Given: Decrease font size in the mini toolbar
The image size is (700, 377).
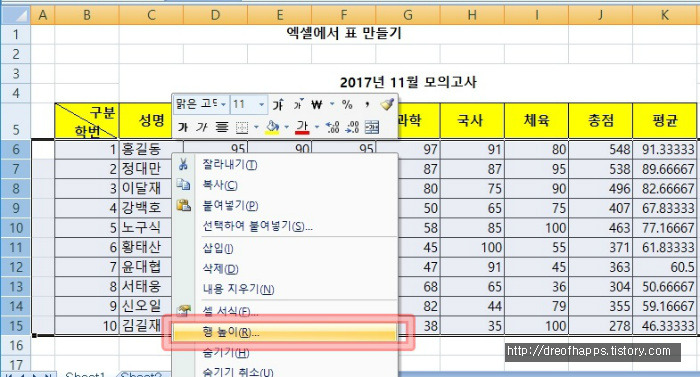Looking at the screenshot, I should [298, 105].
